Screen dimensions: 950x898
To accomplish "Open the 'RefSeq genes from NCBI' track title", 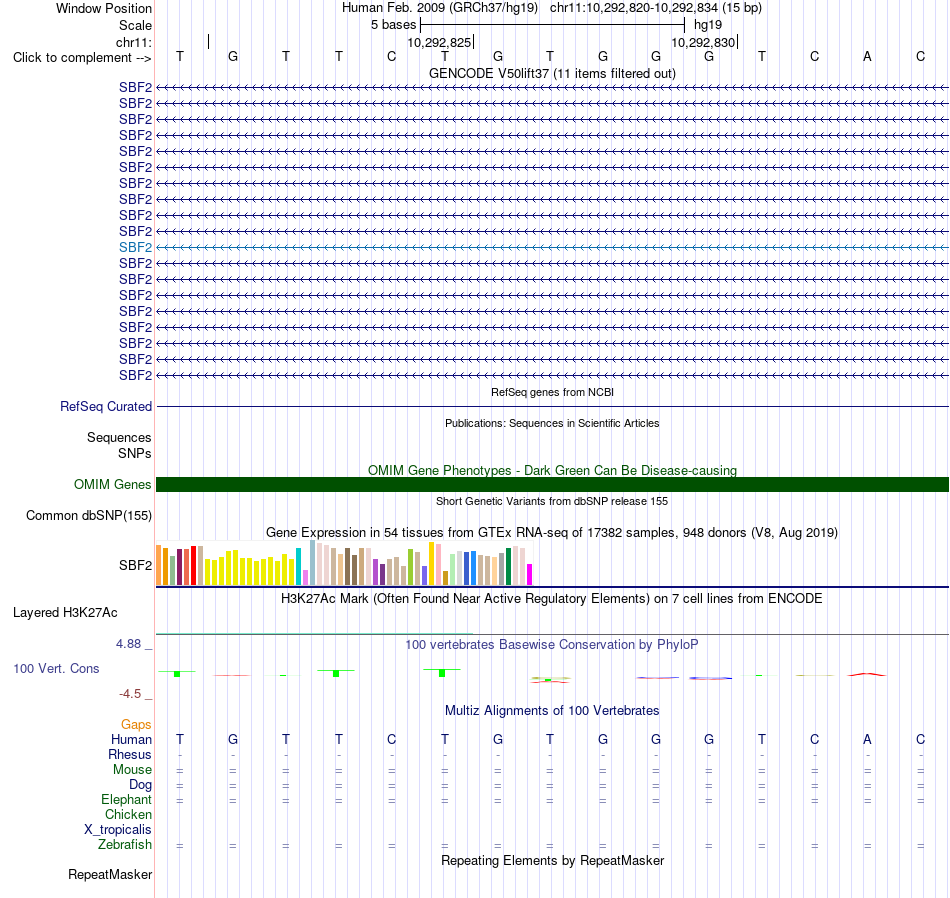I will point(552,392).
